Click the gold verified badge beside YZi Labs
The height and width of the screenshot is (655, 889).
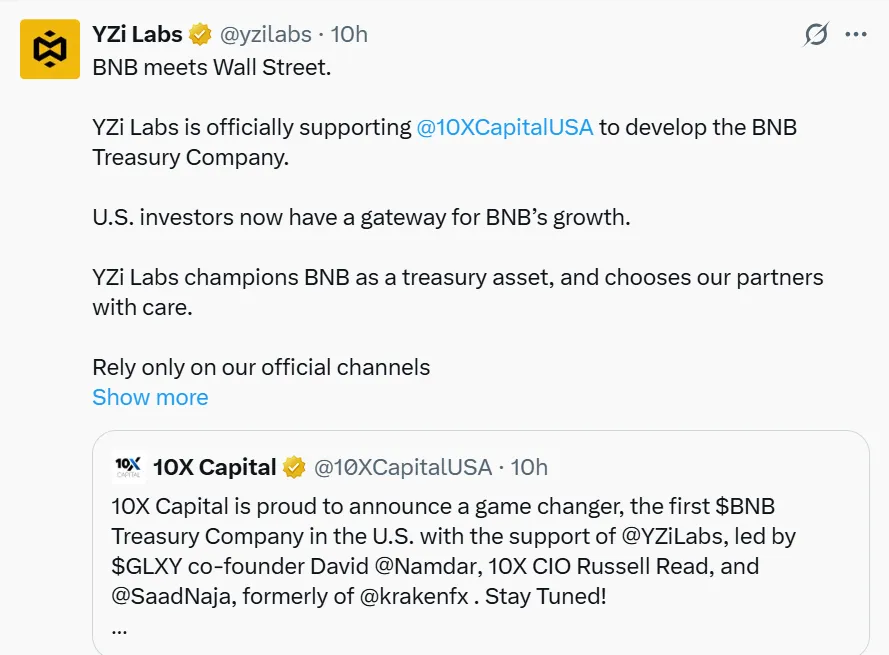point(200,35)
